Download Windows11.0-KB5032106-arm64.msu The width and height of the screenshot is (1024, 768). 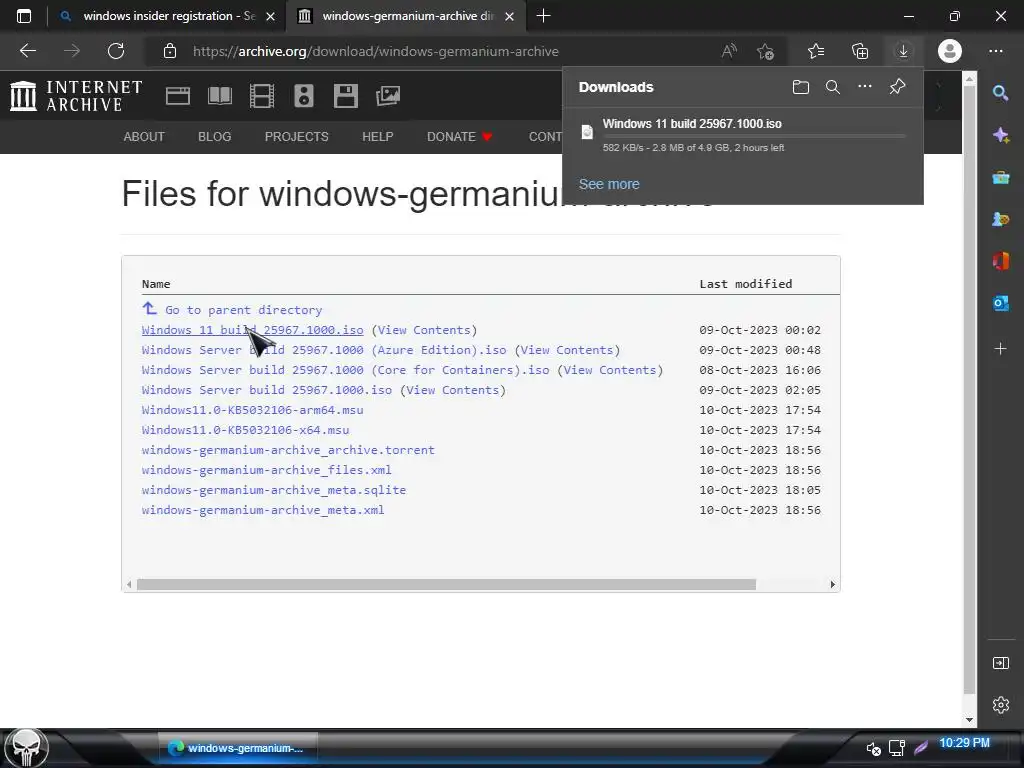coord(252,410)
